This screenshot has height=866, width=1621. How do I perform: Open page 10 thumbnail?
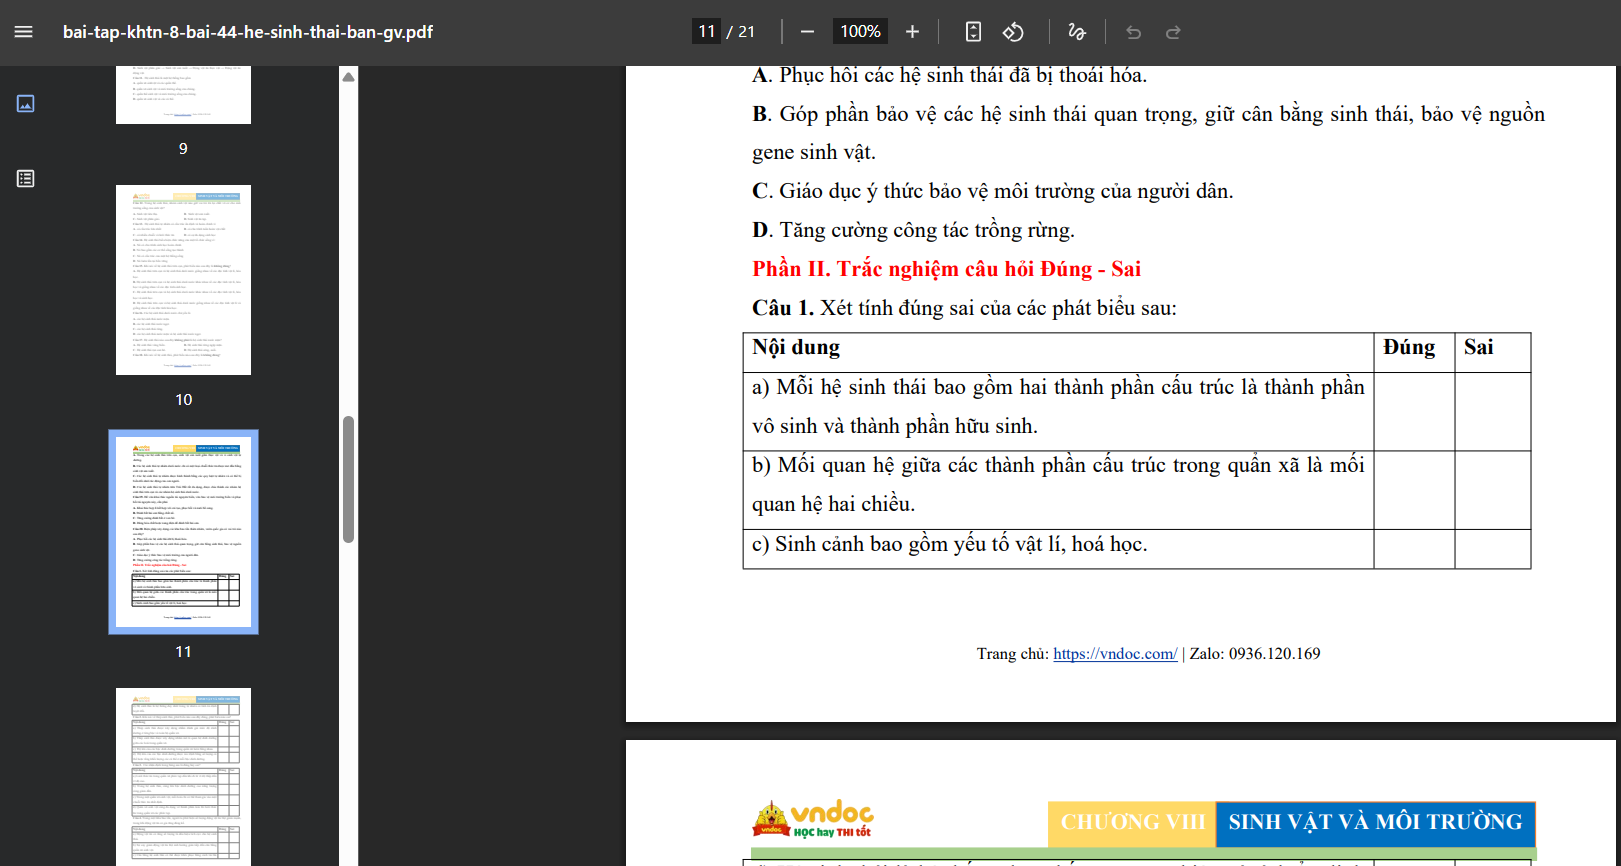[183, 280]
